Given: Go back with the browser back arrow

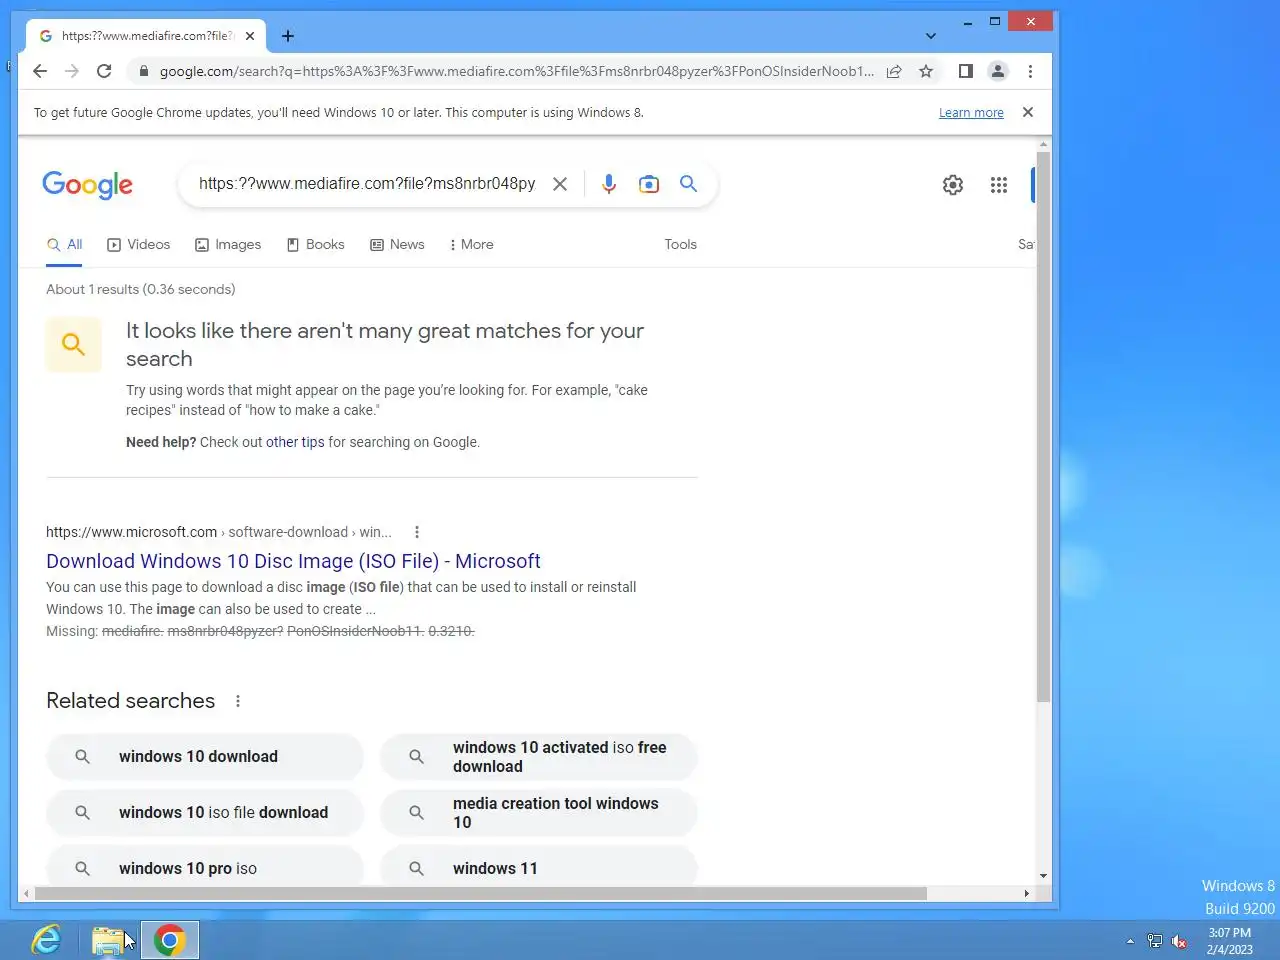Looking at the screenshot, I should click(40, 71).
